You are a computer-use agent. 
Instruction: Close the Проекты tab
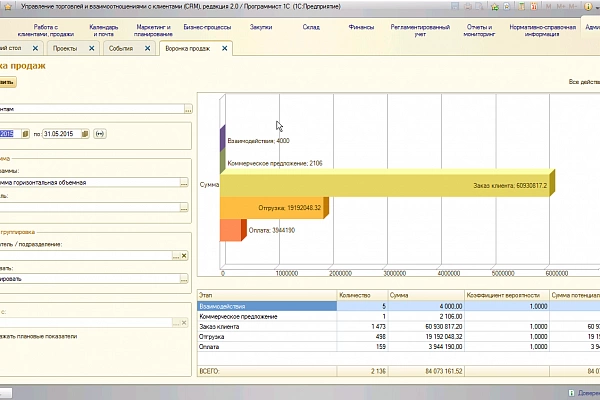coord(91,48)
